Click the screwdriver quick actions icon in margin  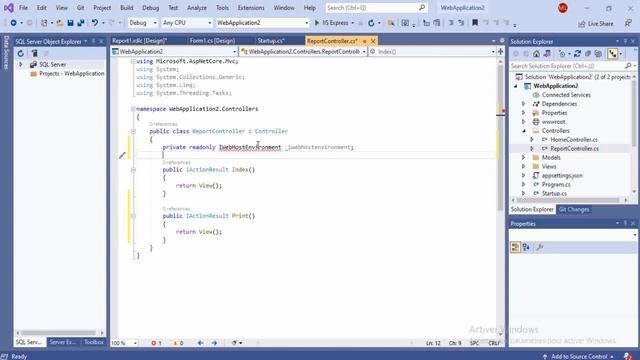point(122,155)
